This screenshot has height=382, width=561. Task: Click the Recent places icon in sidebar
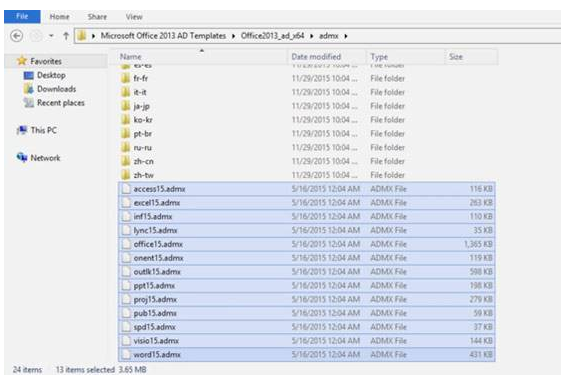28,103
